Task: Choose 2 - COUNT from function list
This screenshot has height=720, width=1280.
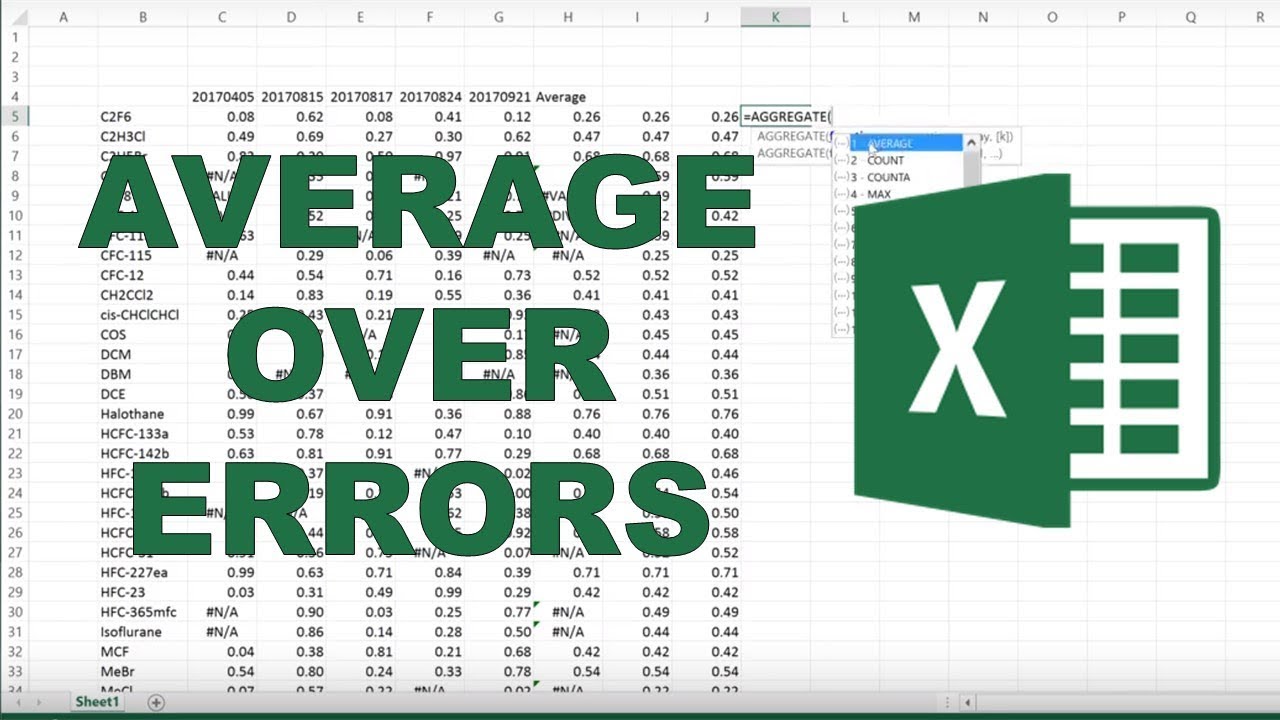Action: [x=897, y=160]
